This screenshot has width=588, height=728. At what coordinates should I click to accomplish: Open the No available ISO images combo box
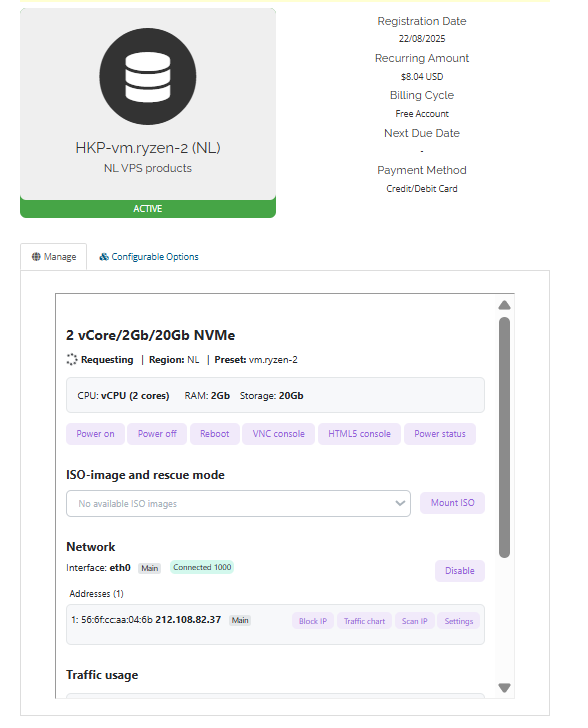pos(238,503)
